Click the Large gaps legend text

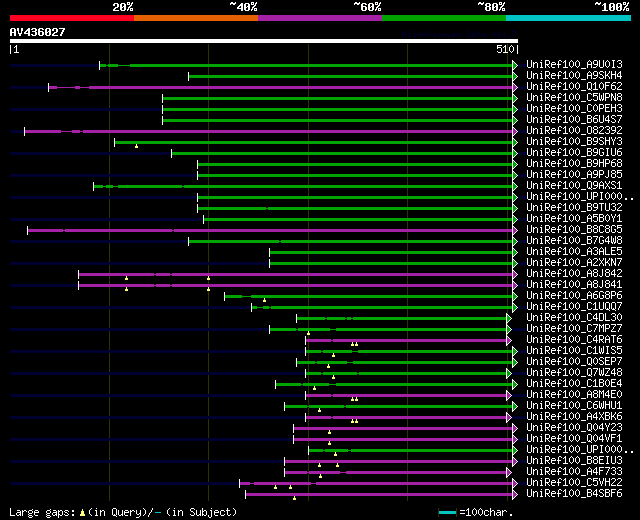tap(123, 512)
